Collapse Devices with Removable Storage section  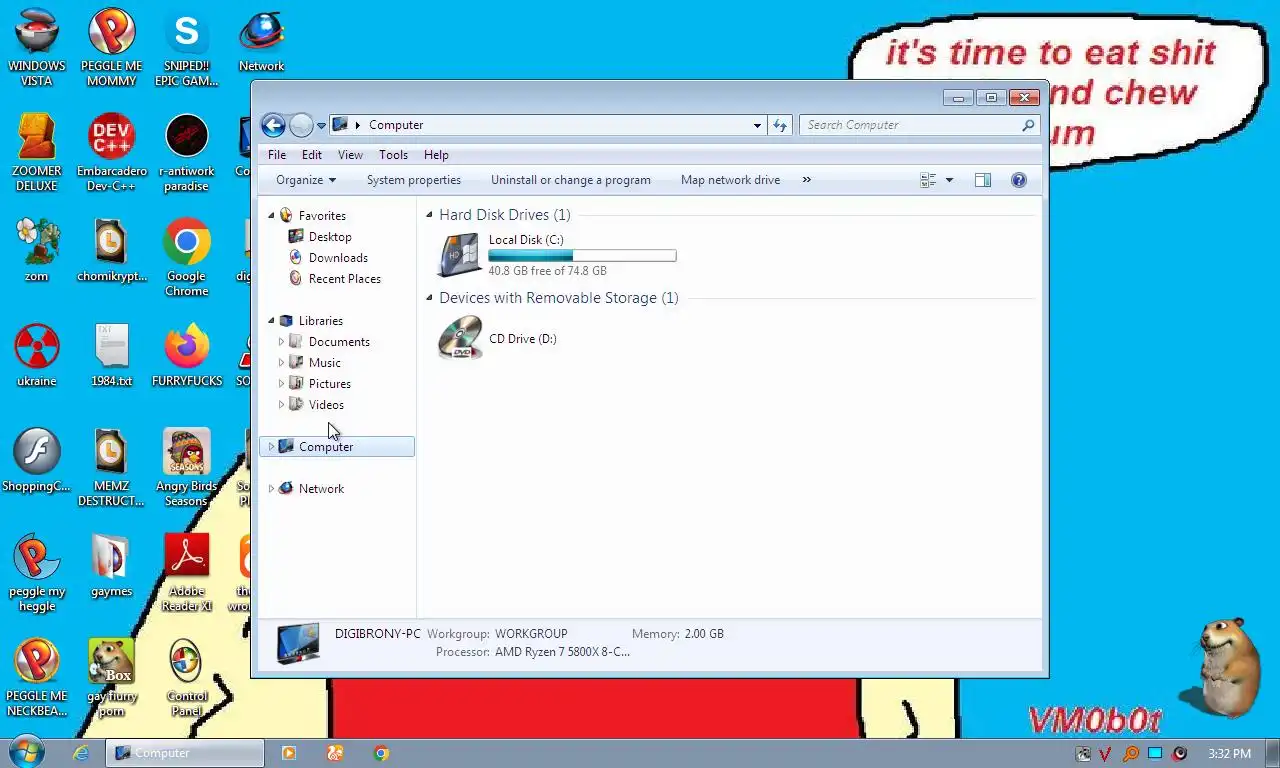[x=430, y=298]
